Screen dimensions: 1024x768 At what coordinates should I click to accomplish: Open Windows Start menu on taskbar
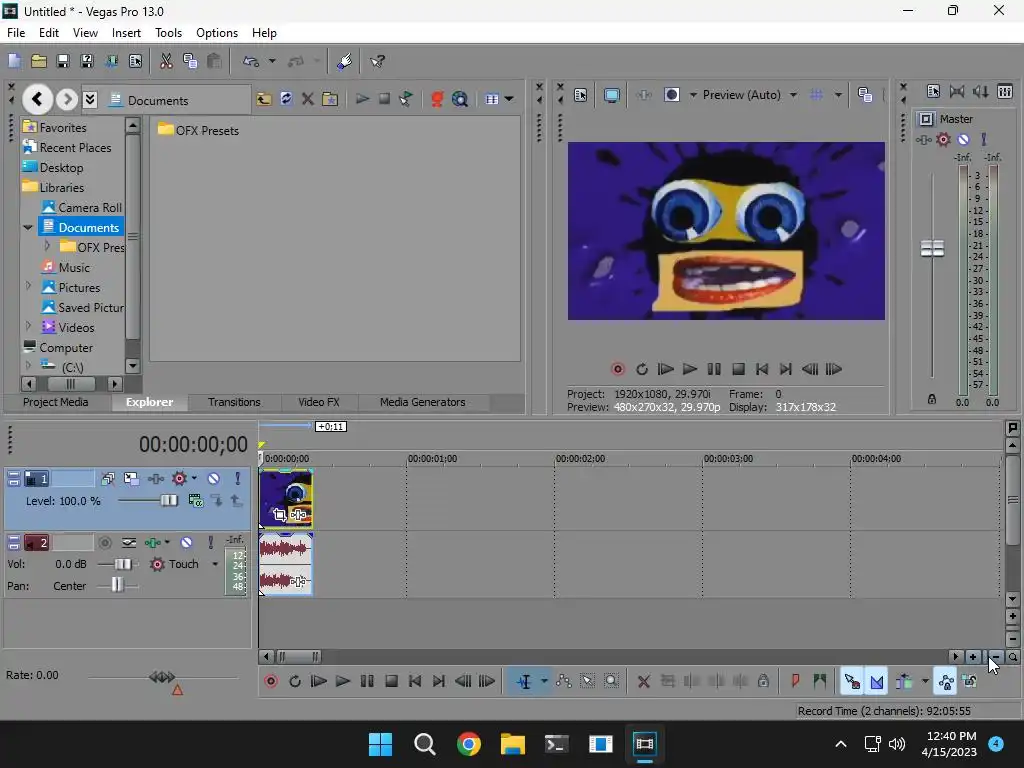380,744
